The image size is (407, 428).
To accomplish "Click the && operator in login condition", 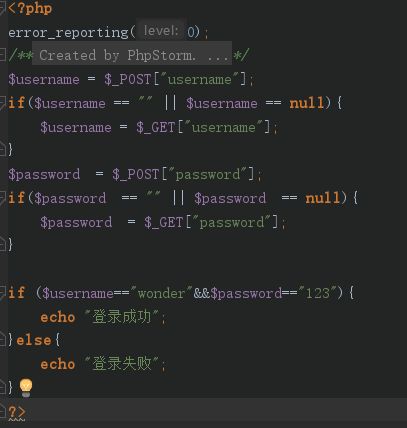I will click(x=201, y=293).
